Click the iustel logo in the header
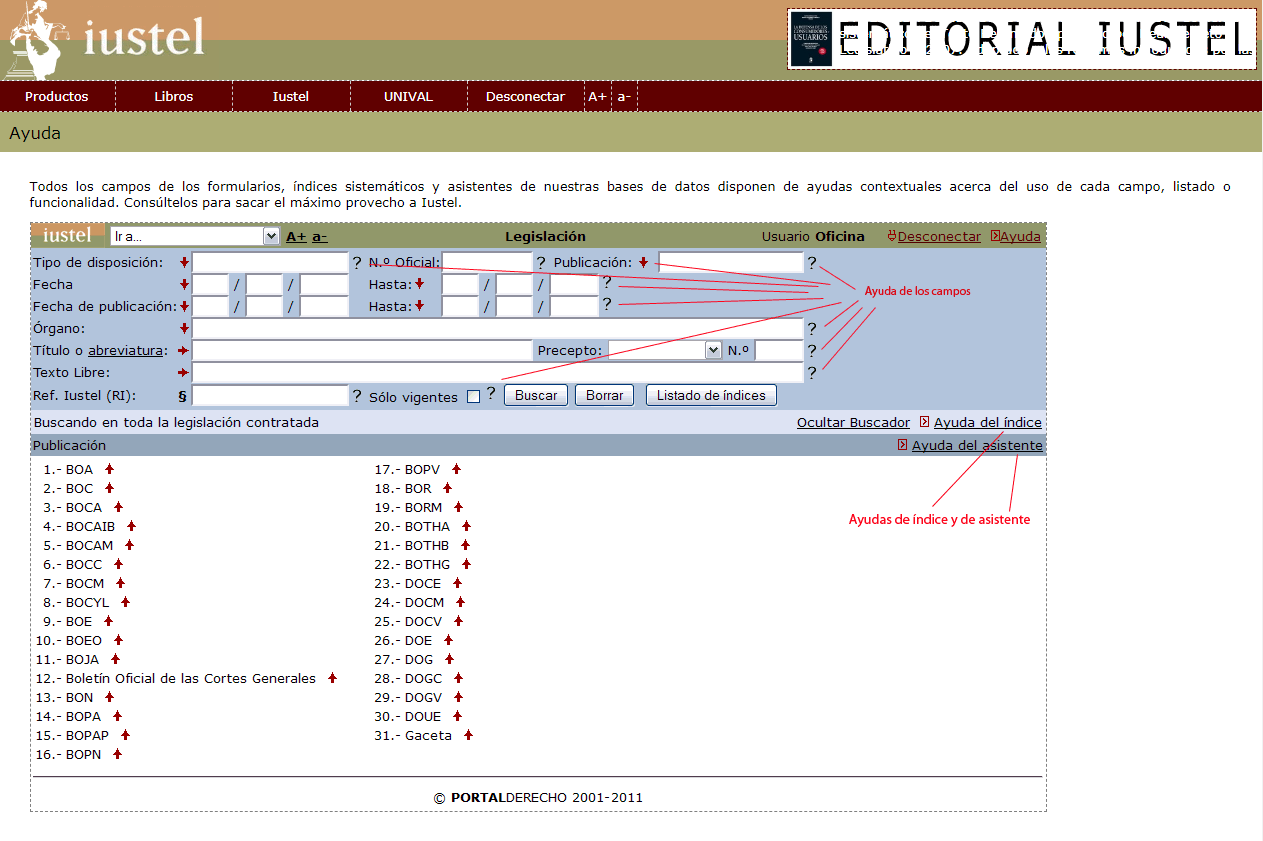The height and width of the screenshot is (841, 1263). [x=105, y=40]
